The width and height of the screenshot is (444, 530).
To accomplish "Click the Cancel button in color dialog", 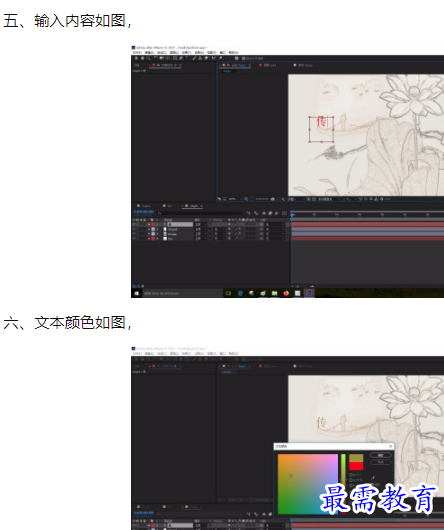I will (x=381, y=462).
